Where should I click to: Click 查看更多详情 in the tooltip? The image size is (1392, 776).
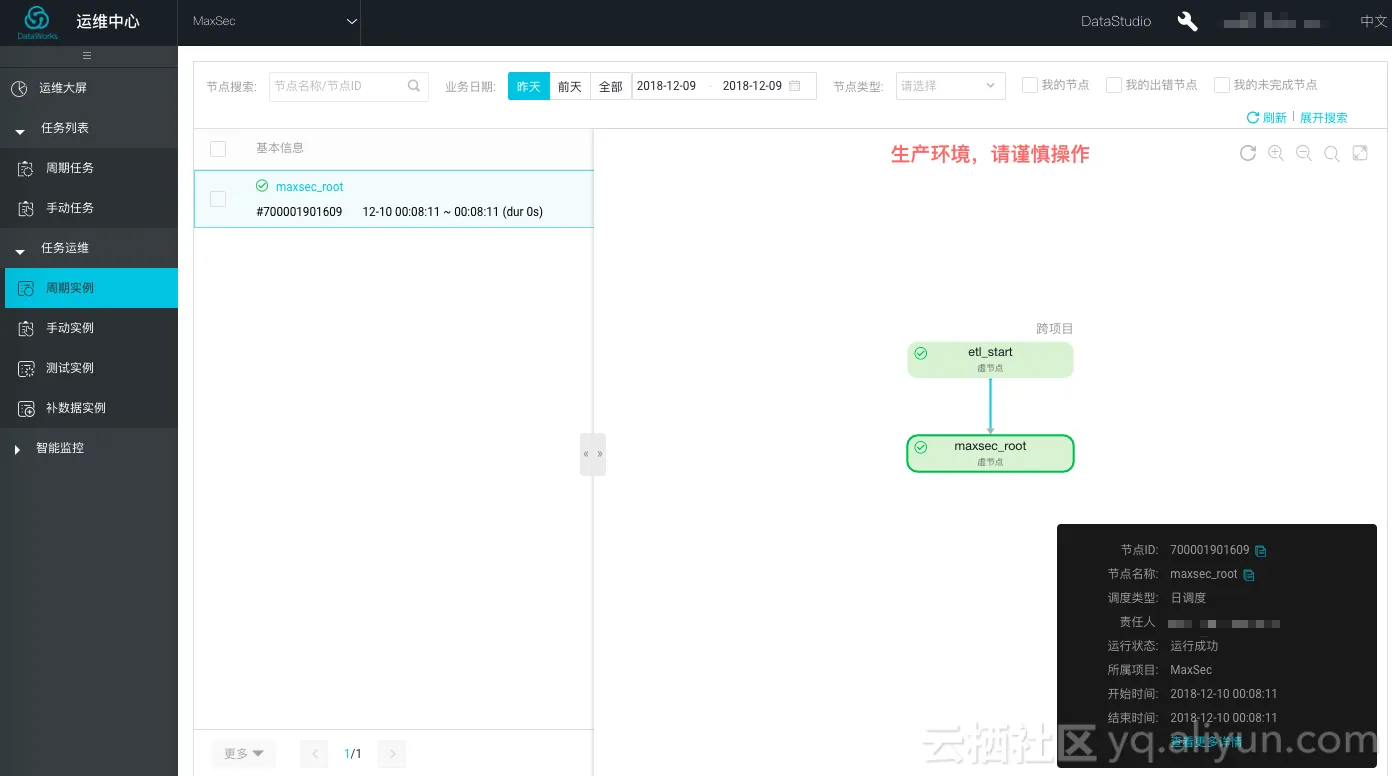click(x=1206, y=742)
